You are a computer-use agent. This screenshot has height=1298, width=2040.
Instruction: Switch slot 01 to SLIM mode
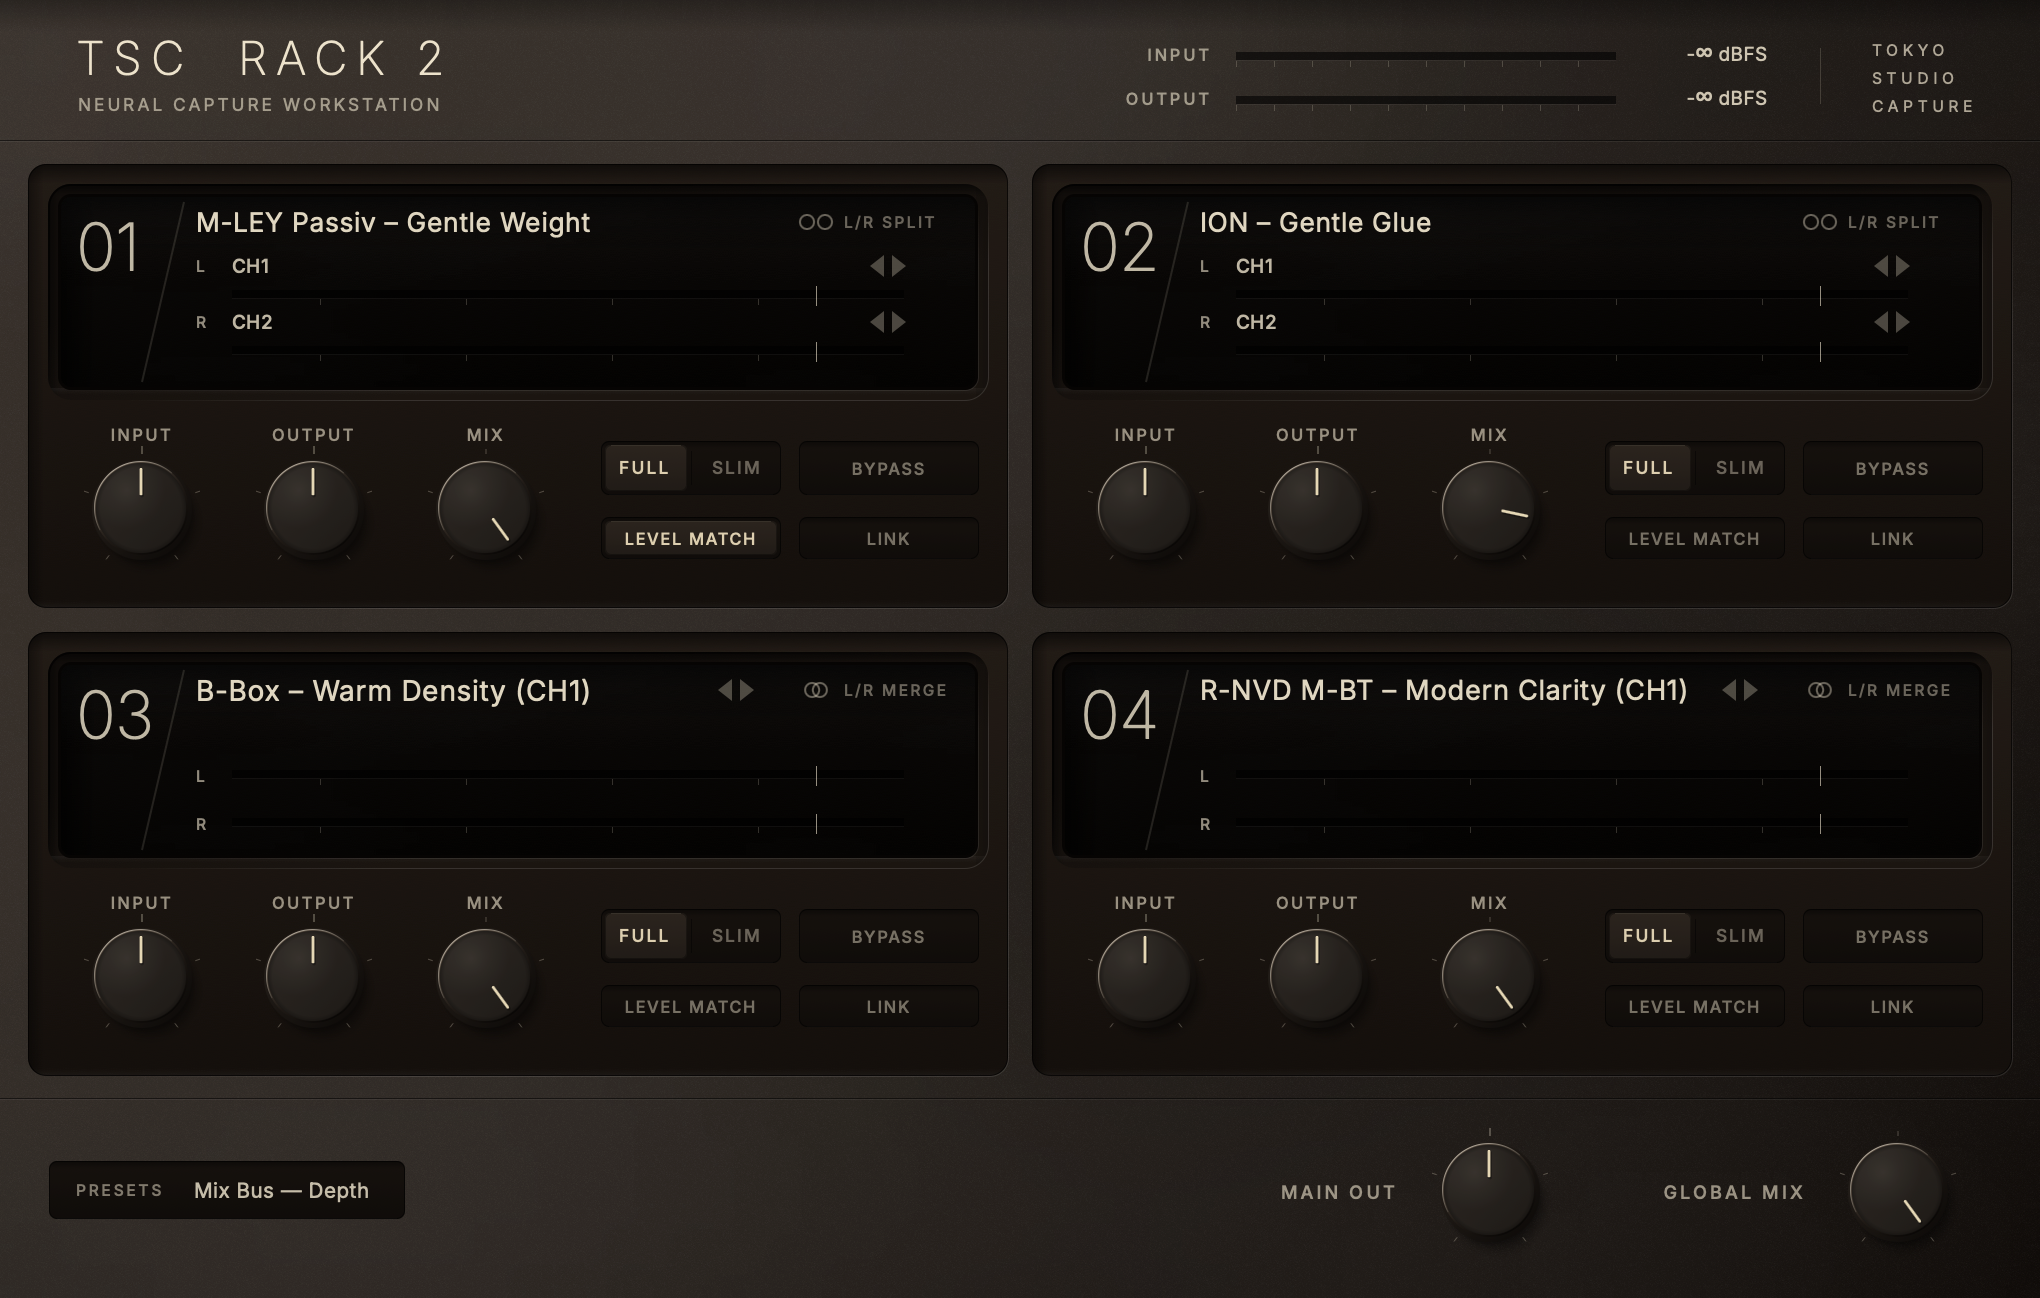coord(736,467)
